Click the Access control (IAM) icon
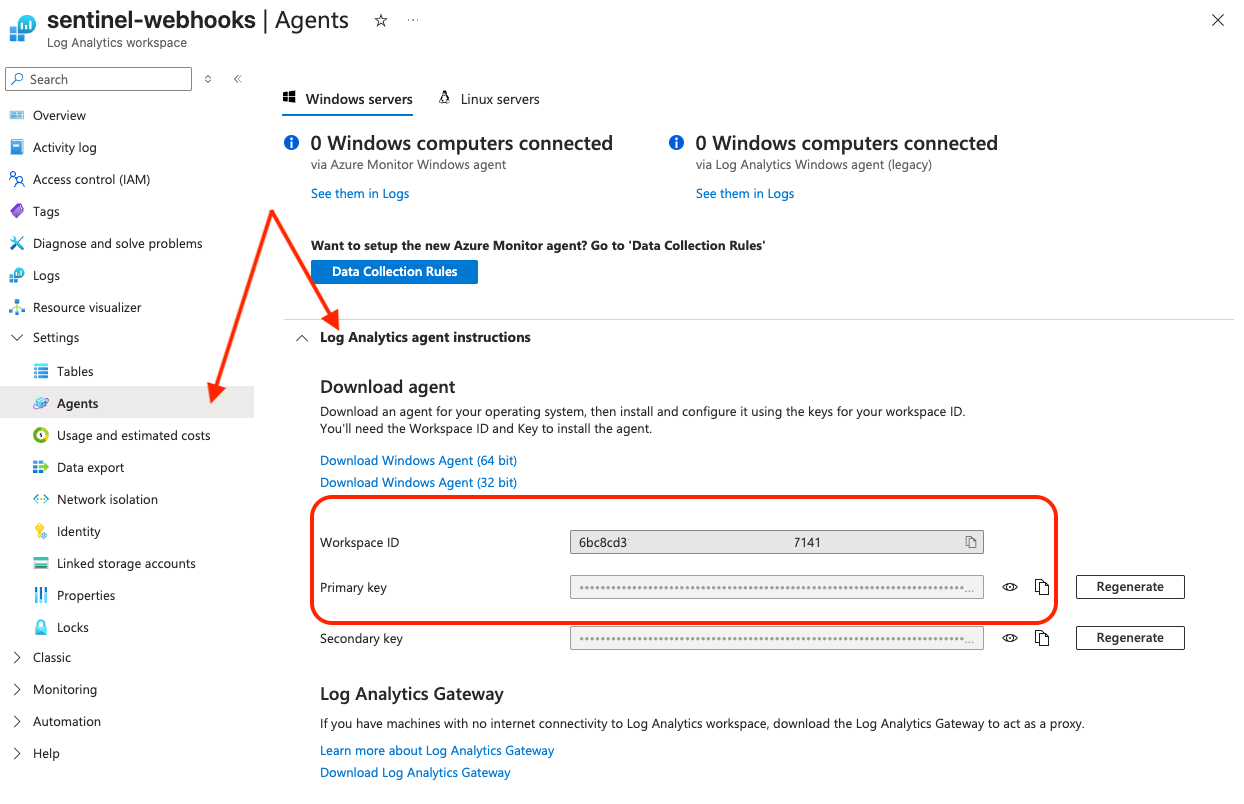 click(x=16, y=180)
